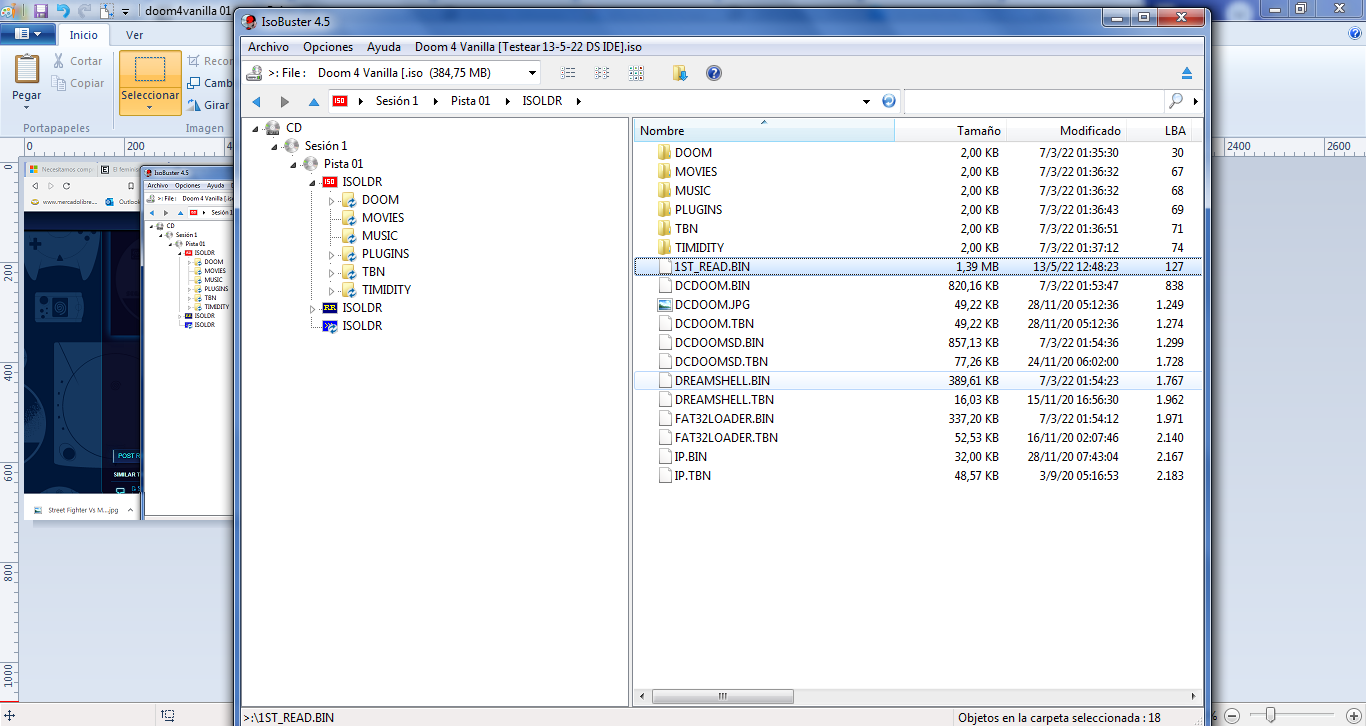This screenshot has width=1366, height=726.
Task: Open the File image selector dropdown
Action: [532, 73]
